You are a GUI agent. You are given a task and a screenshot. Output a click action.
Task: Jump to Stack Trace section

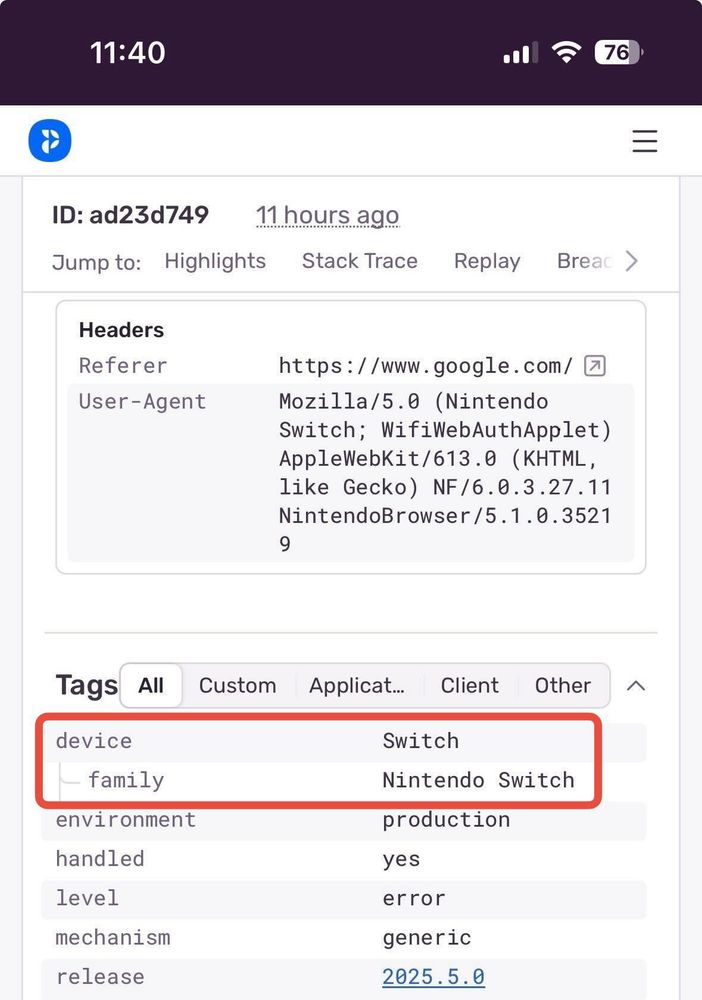pyautogui.click(x=360, y=261)
